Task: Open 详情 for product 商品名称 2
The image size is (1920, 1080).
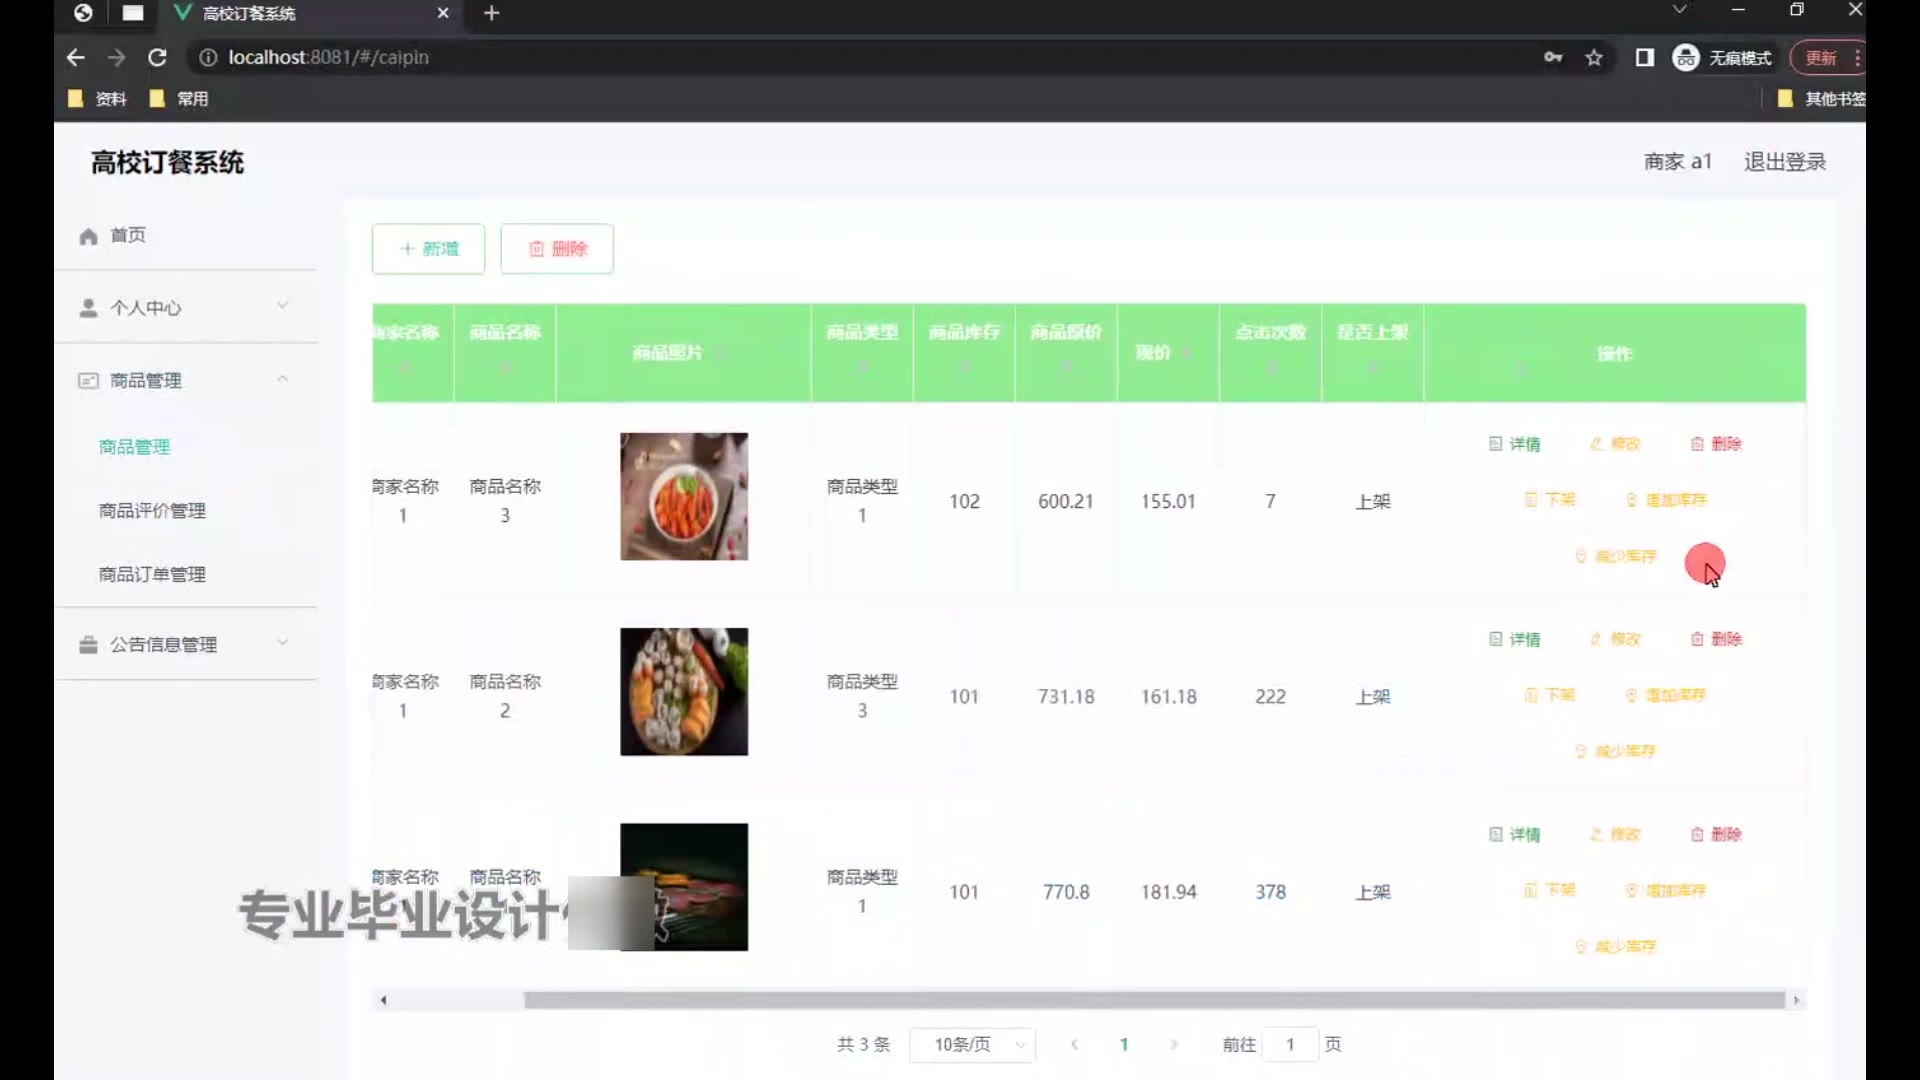Action: coord(1514,639)
